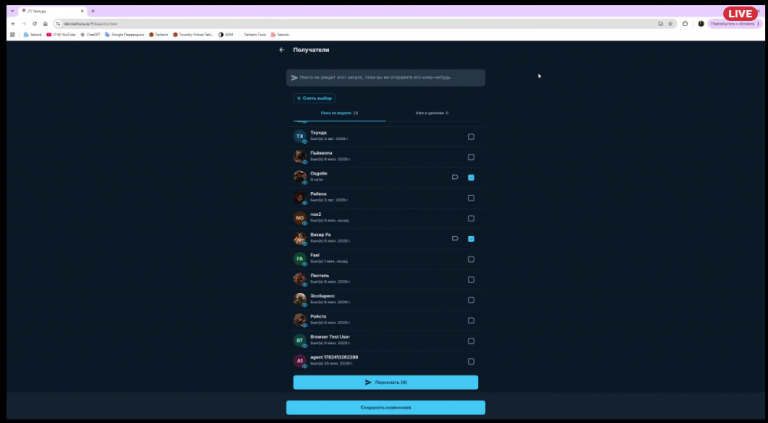Click the Снять выбор button
768x423 pixels.
click(314, 98)
